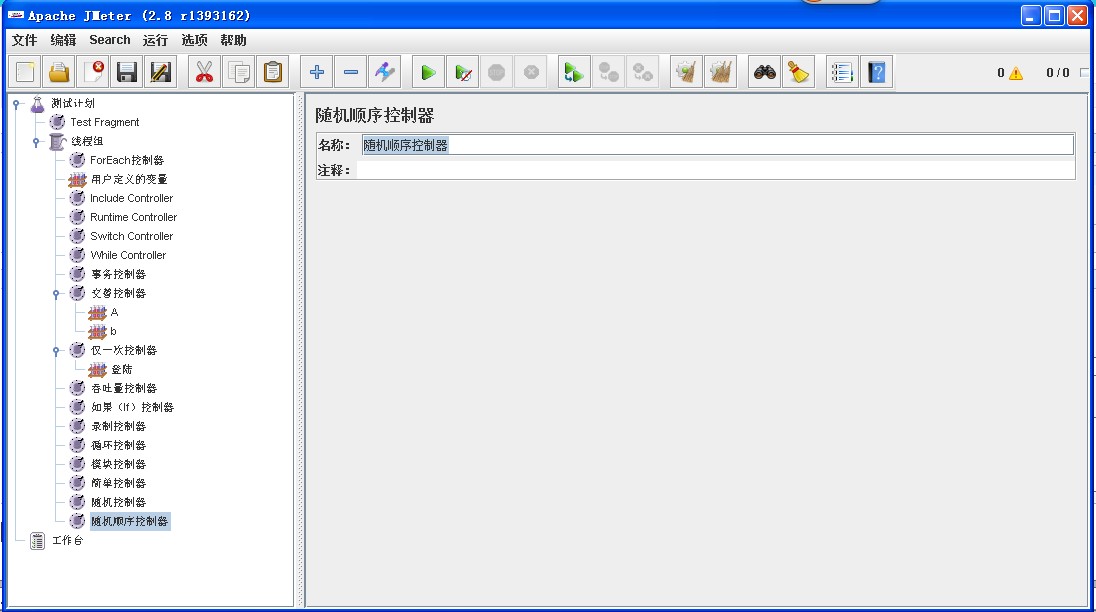Open the 帮助 menu
1096x612 pixels.
click(233, 41)
